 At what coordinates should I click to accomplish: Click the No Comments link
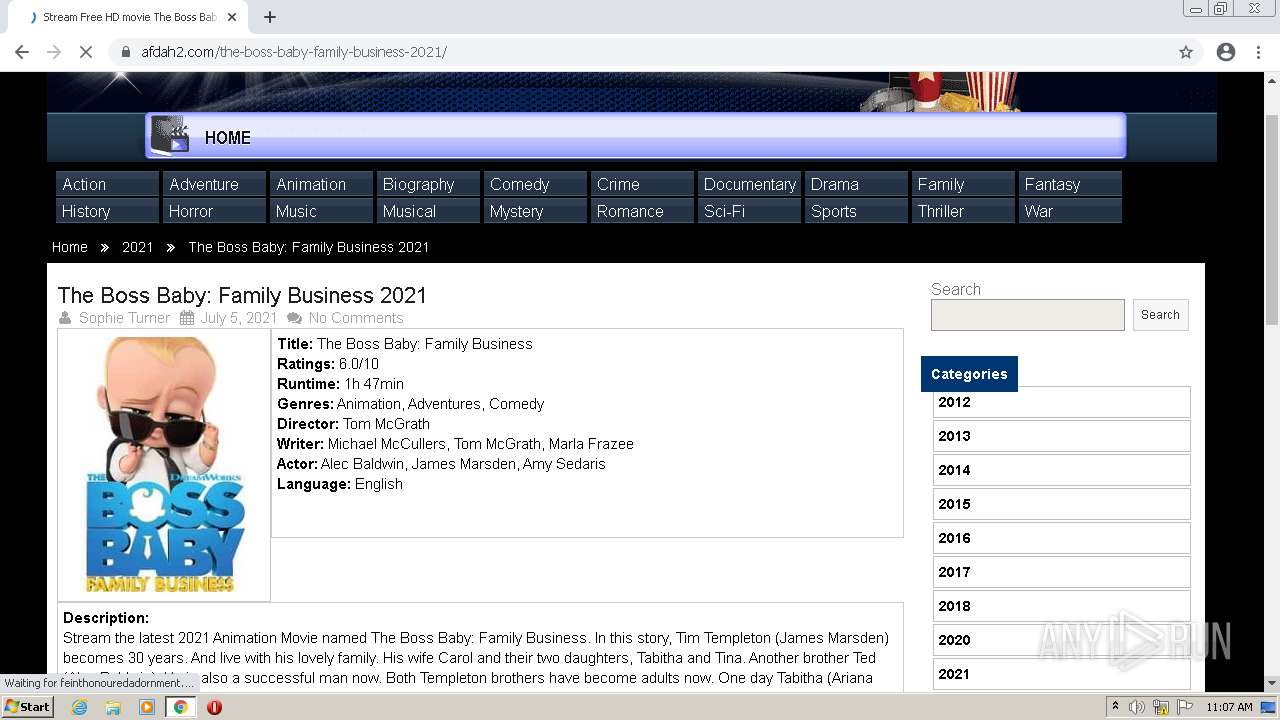click(356, 318)
